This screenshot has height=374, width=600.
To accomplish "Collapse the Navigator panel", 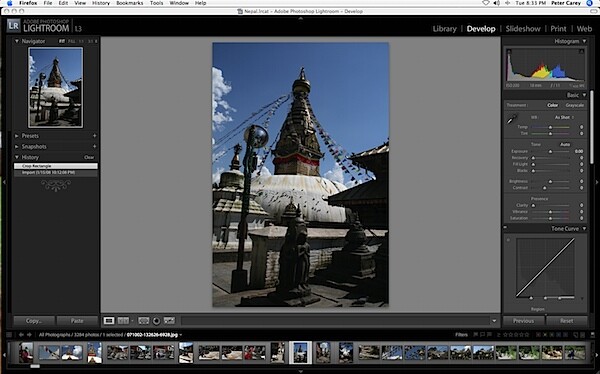I will click(16, 41).
